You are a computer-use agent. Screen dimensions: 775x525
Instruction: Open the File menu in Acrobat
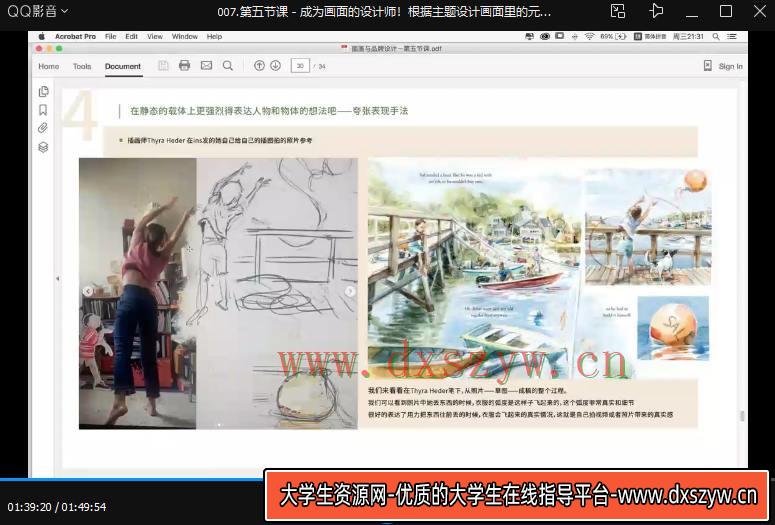point(111,37)
